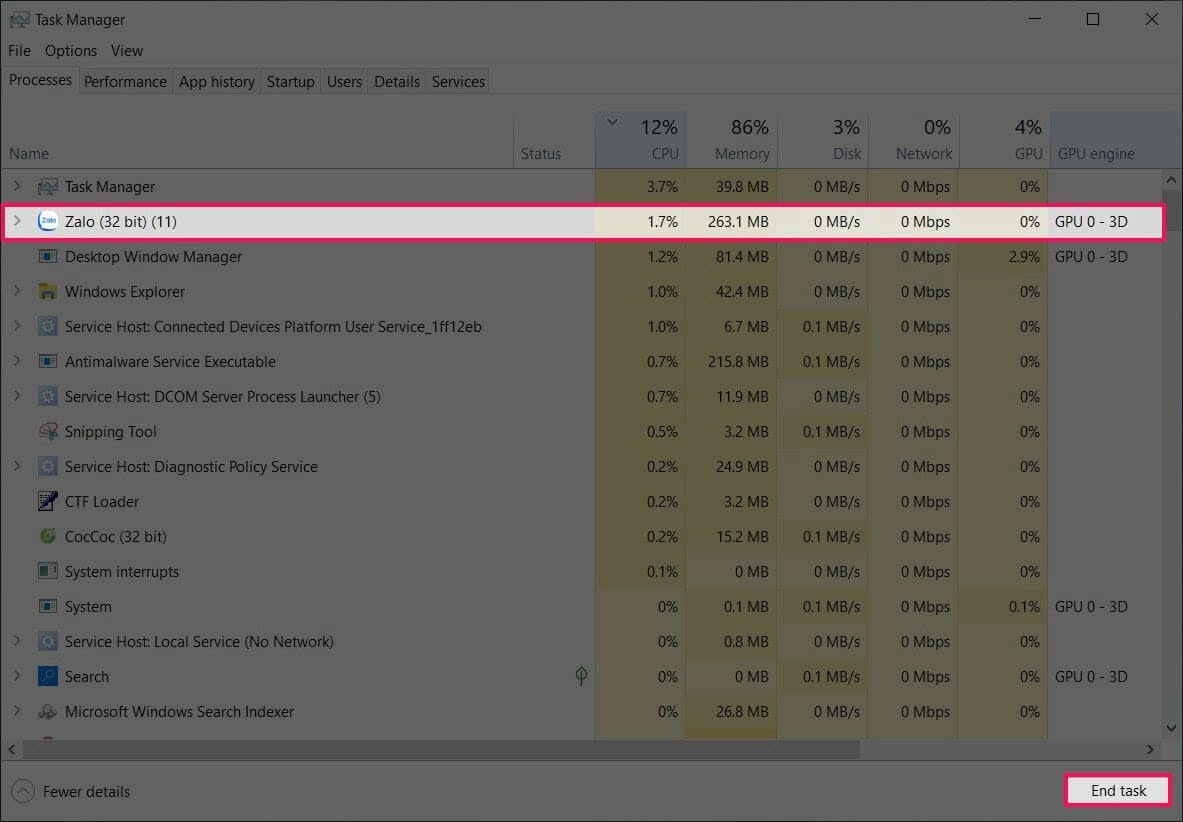Viewport: 1183px width, 822px height.
Task: Open the Options menu
Action: coord(71,51)
